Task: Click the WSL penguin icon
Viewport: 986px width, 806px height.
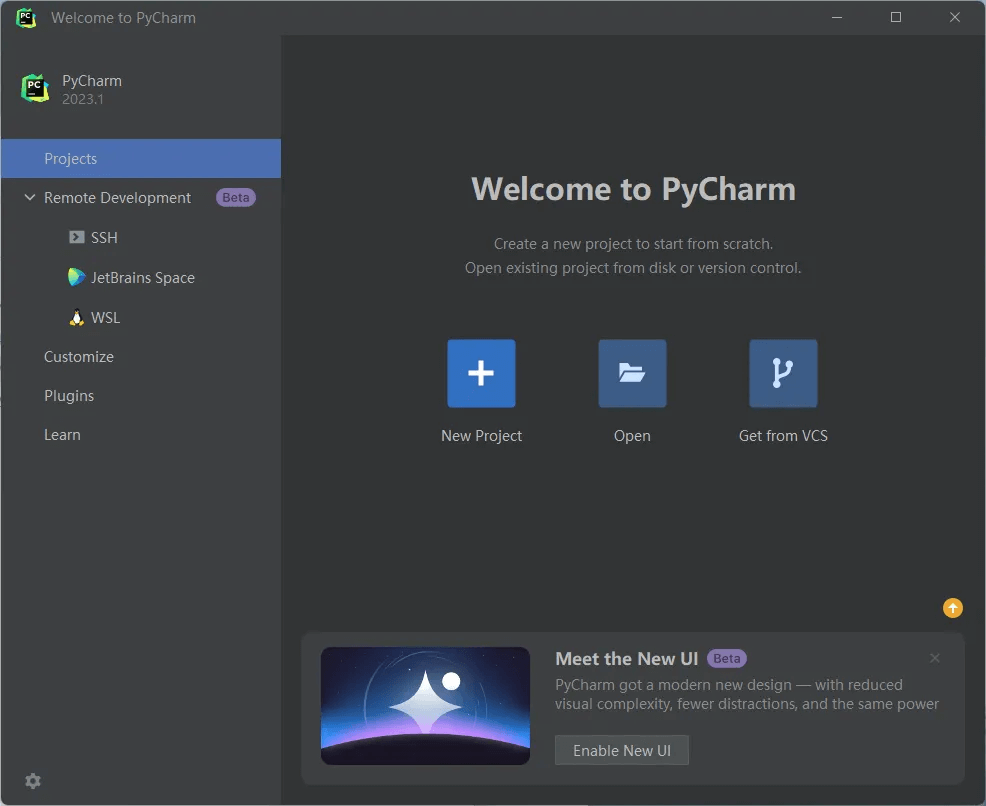Action: coord(77,317)
